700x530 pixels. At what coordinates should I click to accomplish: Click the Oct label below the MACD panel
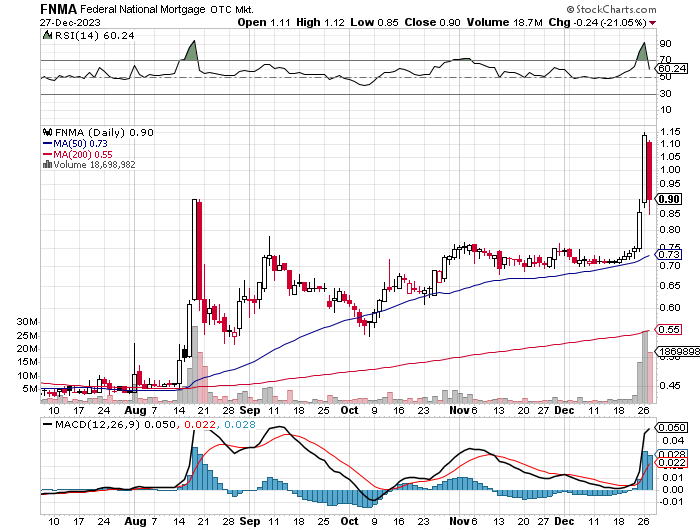coord(349,521)
